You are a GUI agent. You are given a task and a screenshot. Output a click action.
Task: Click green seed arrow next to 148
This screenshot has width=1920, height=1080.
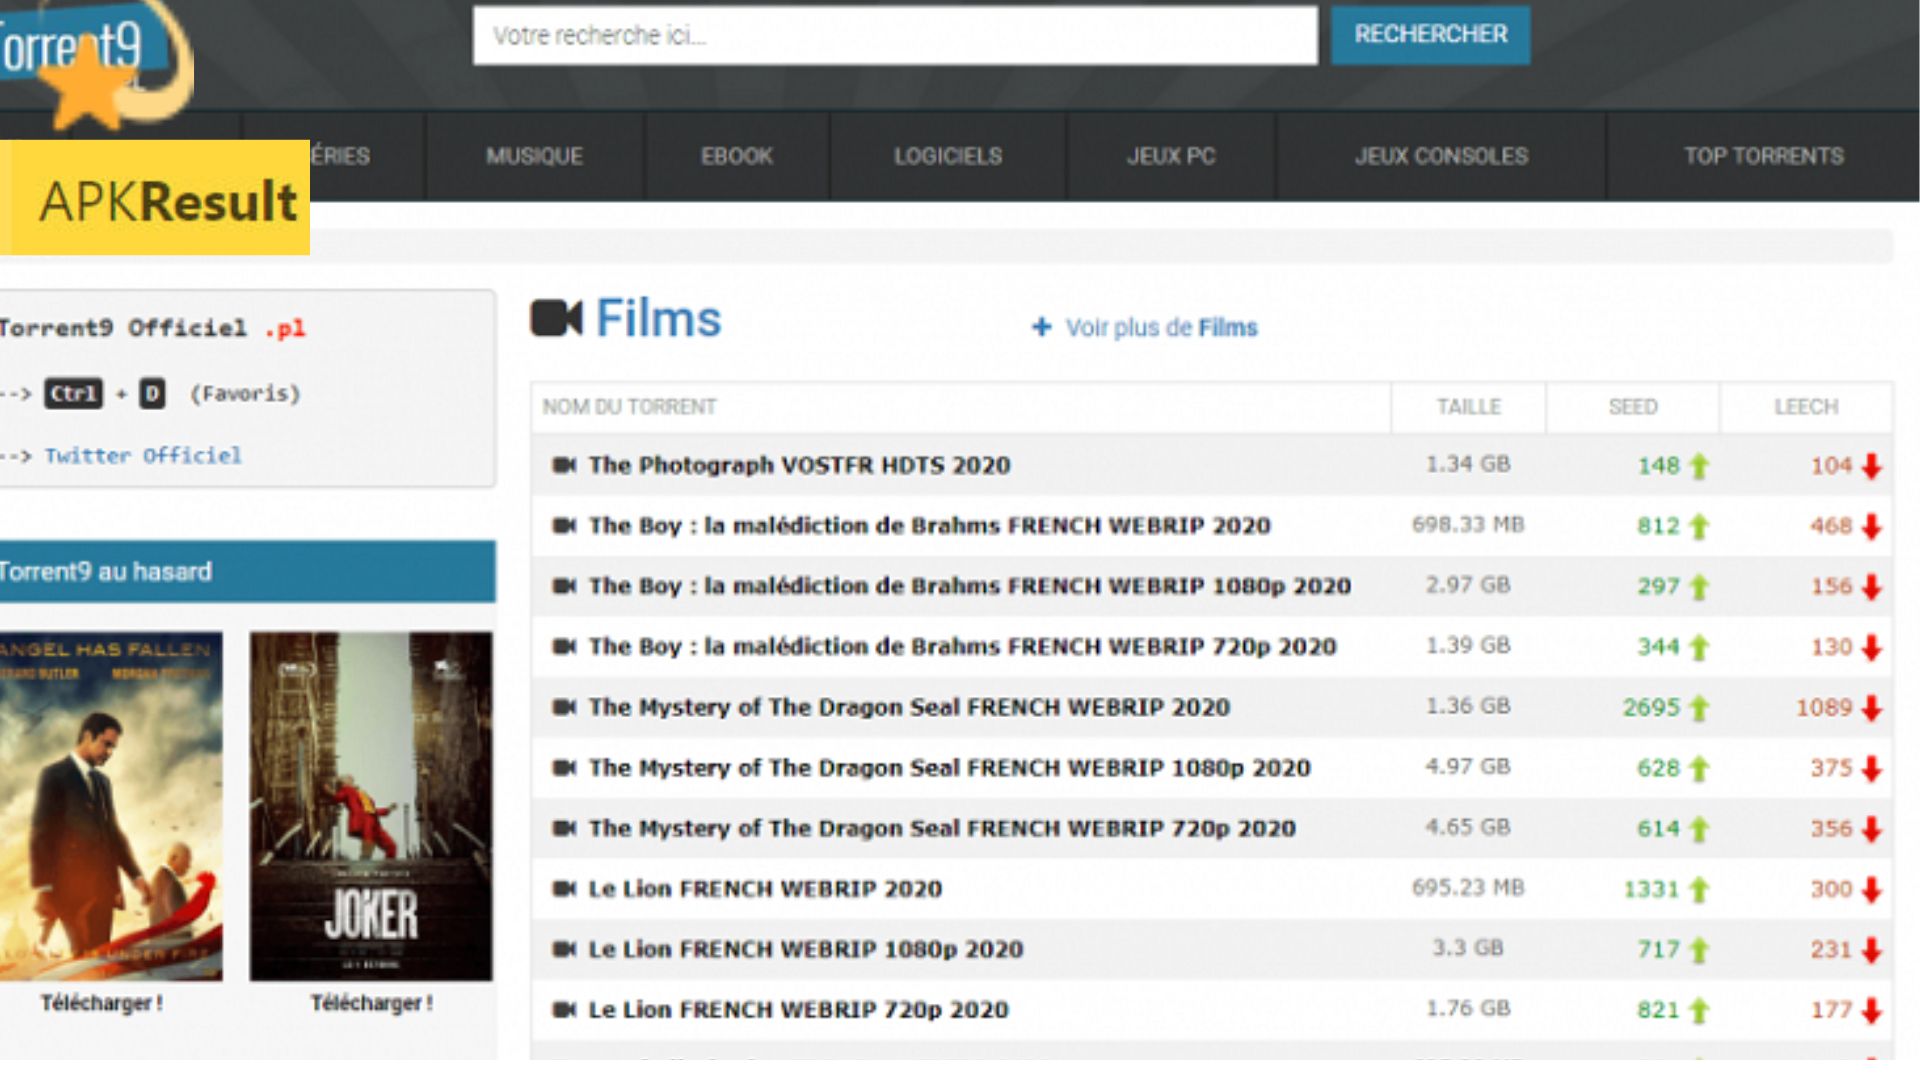pos(1698,466)
